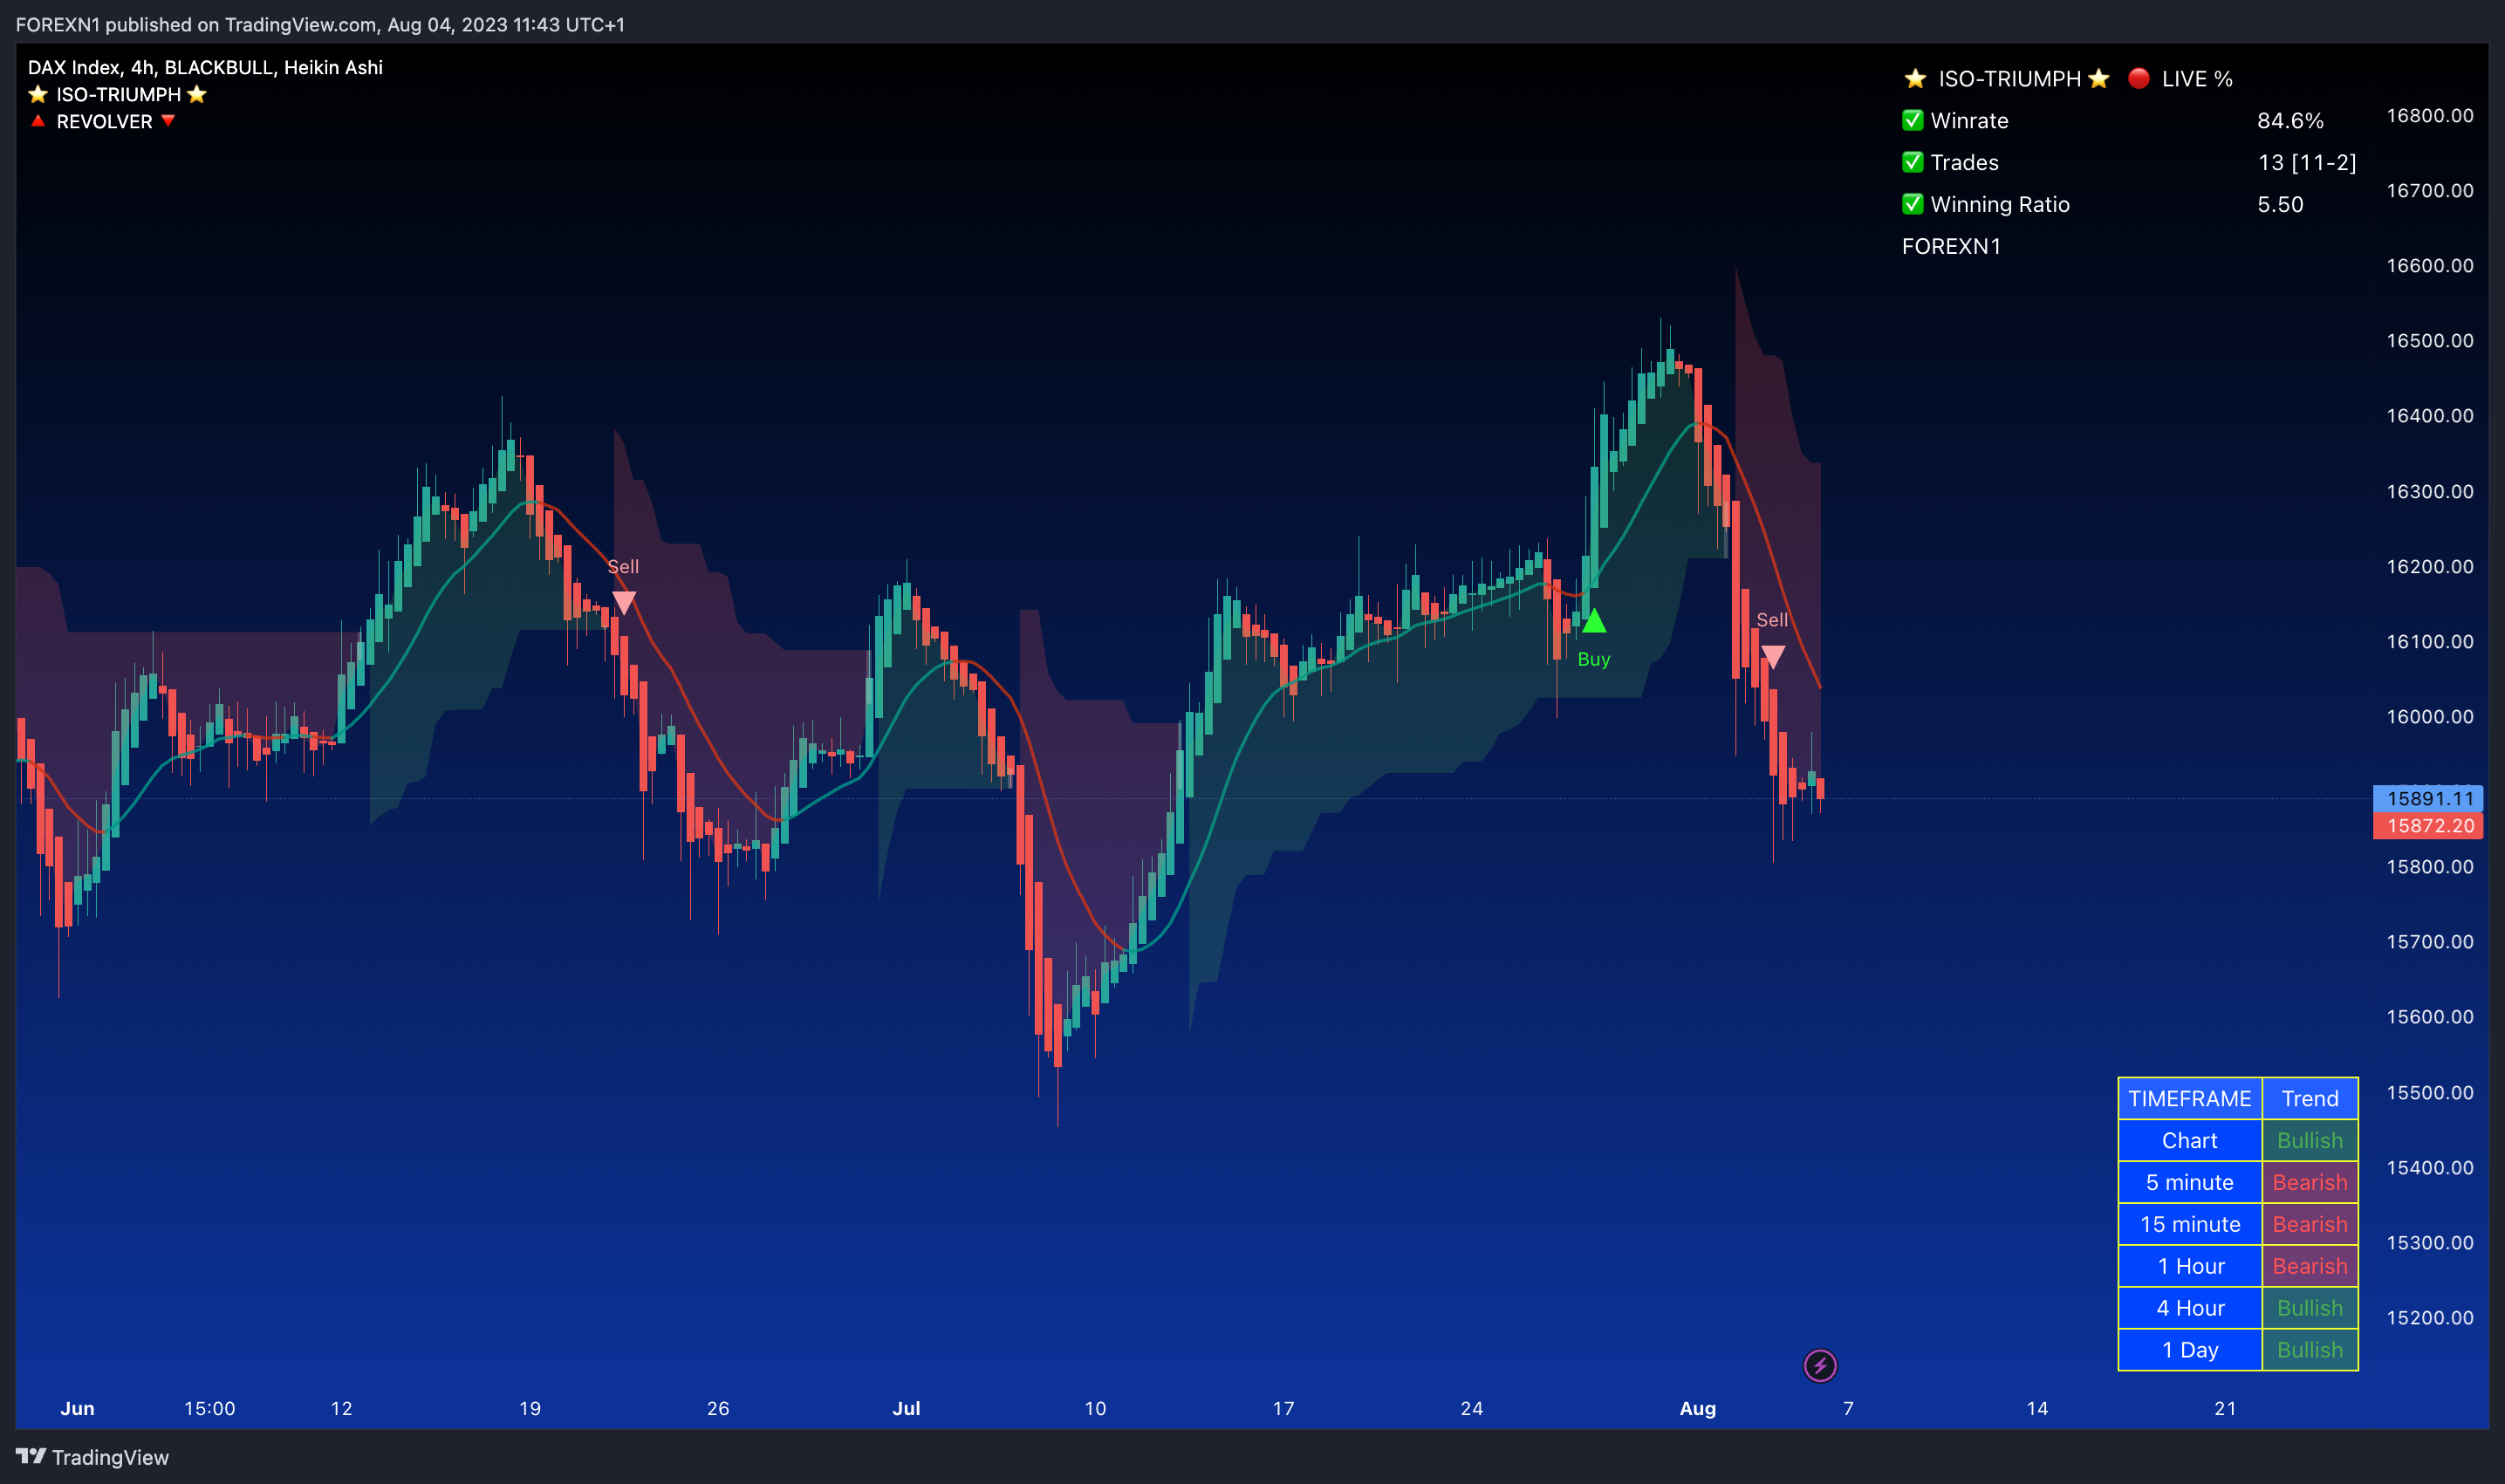Click the Trend table header cell
The width and height of the screenshot is (2505, 1484).
2310,1098
